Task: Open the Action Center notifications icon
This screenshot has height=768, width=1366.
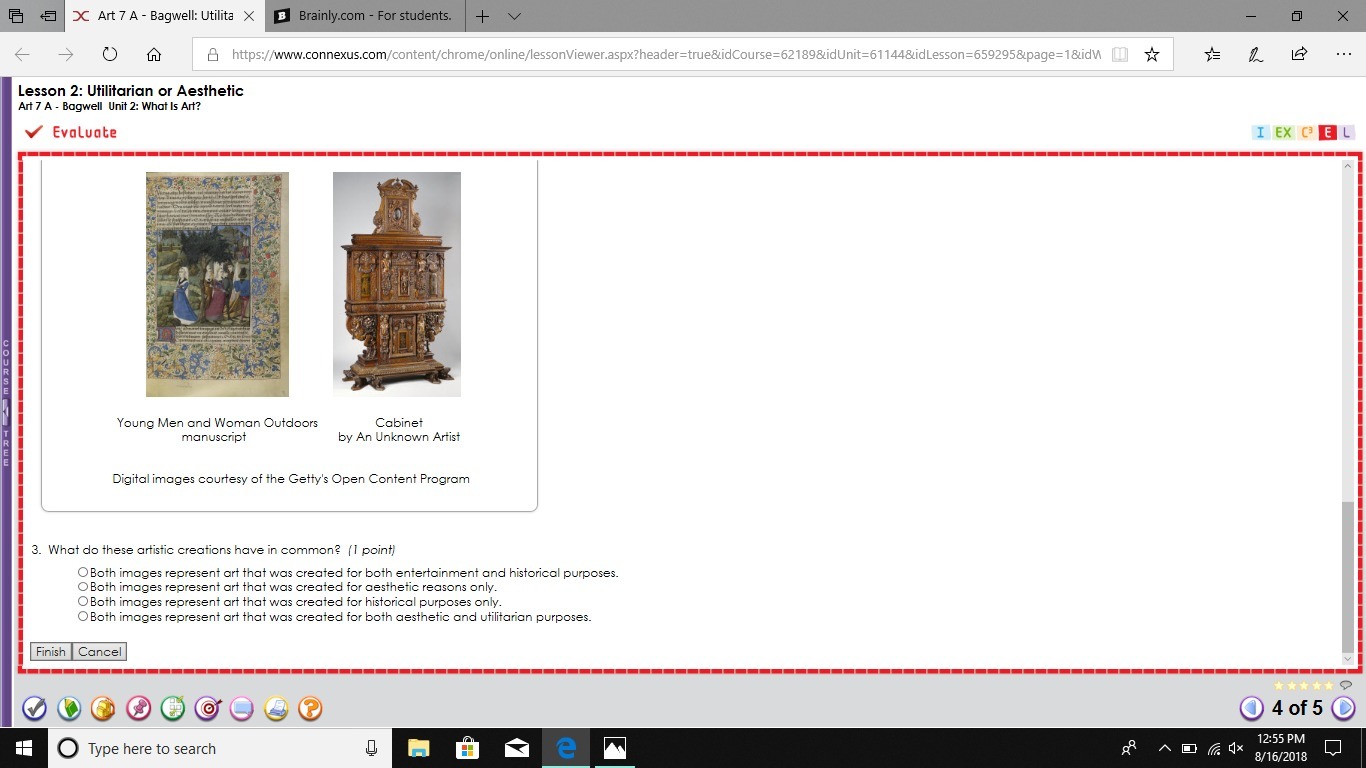Action: pyautogui.click(x=1332, y=748)
